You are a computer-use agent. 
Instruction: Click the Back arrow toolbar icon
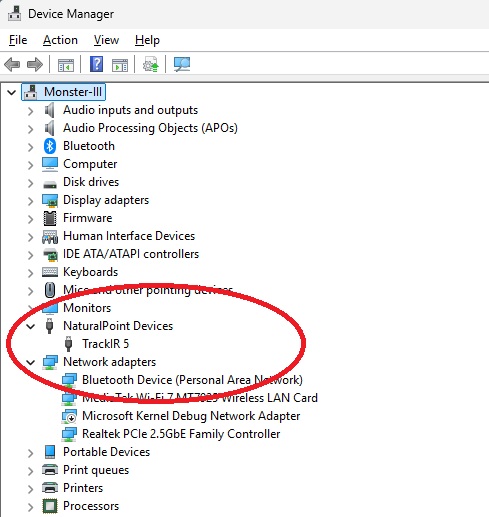pyautogui.click(x=12, y=64)
